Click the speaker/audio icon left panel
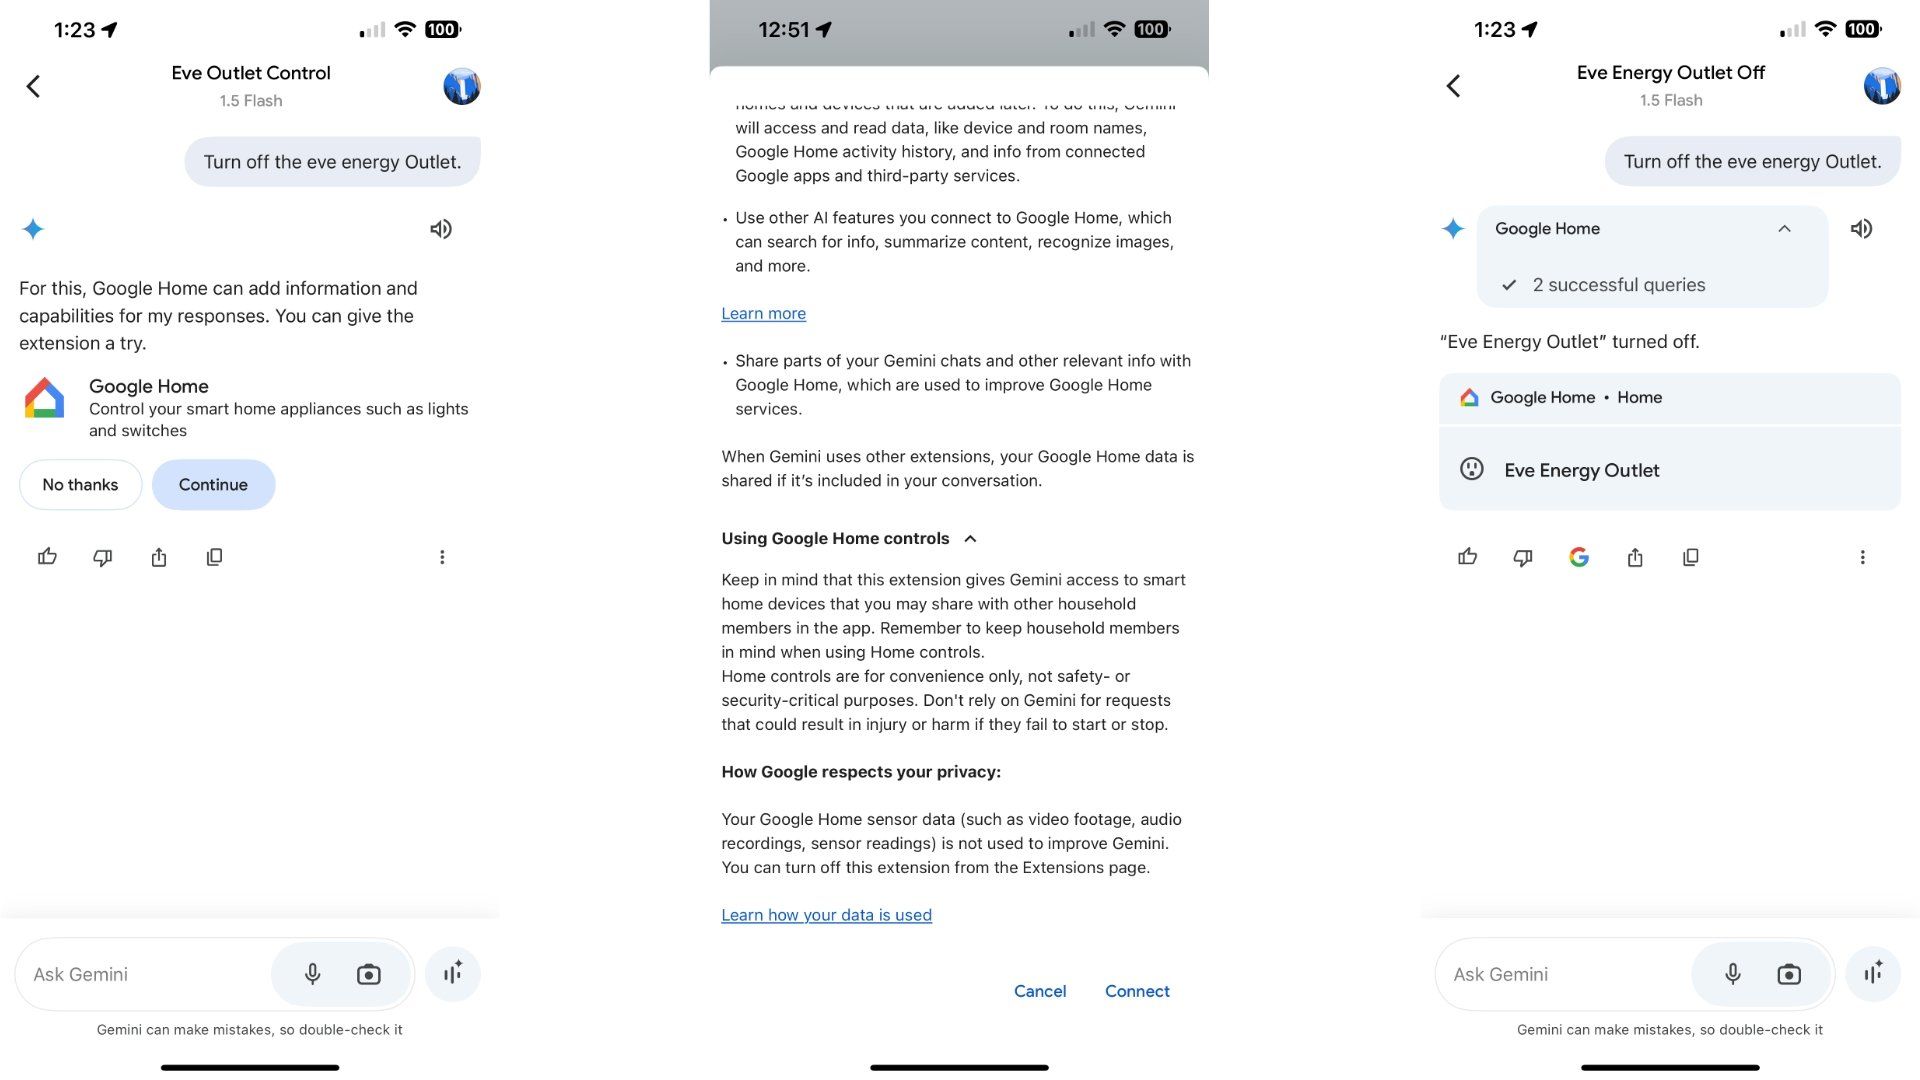Image resolution: width=1920 pixels, height=1080 pixels. 442,228
